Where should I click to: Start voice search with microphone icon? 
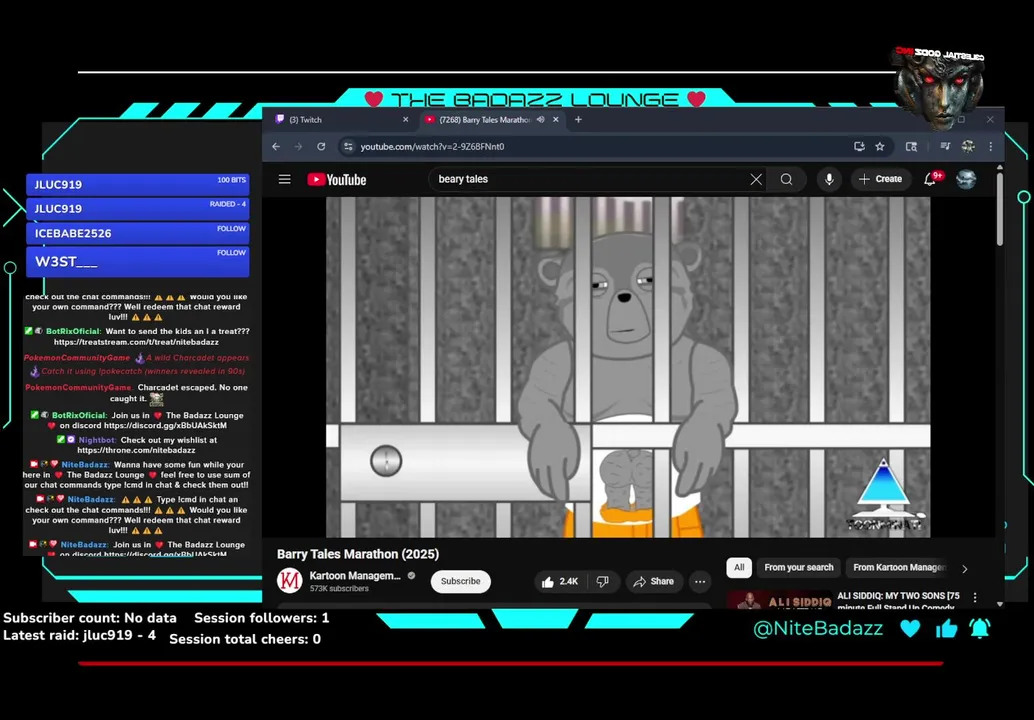(829, 179)
